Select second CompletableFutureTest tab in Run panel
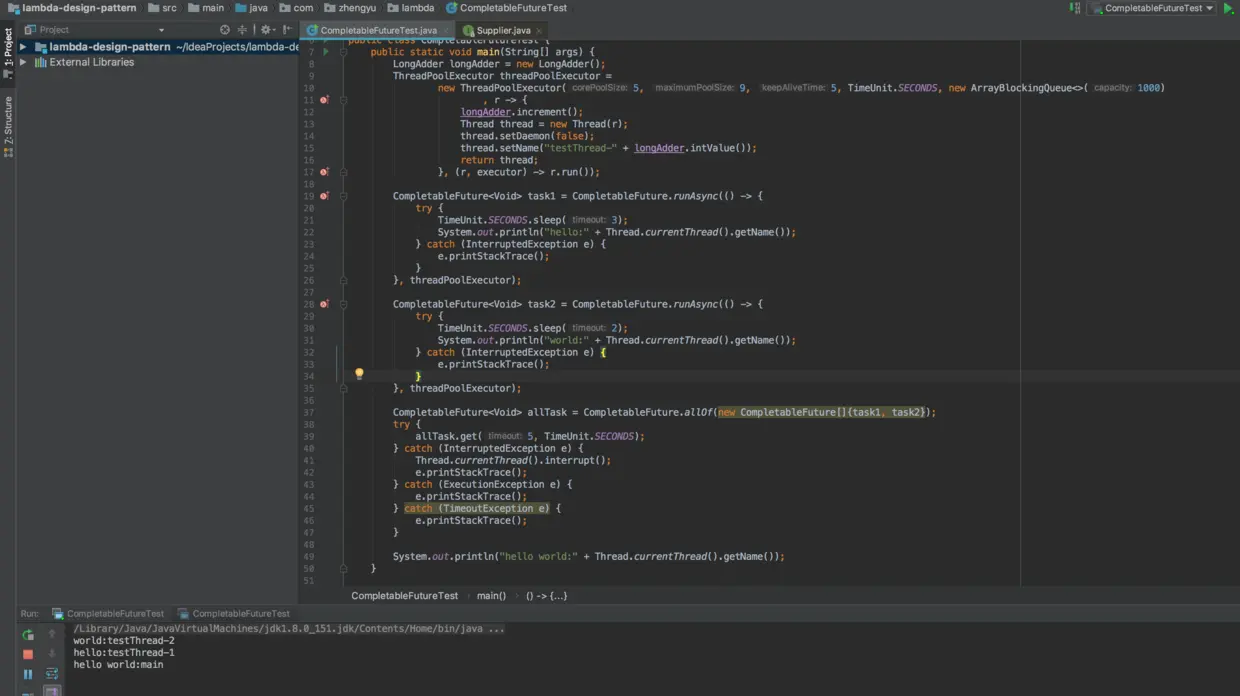Image resolution: width=1240 pixels, height=696 pixels. pyautogui.click(x=233, y=614)
